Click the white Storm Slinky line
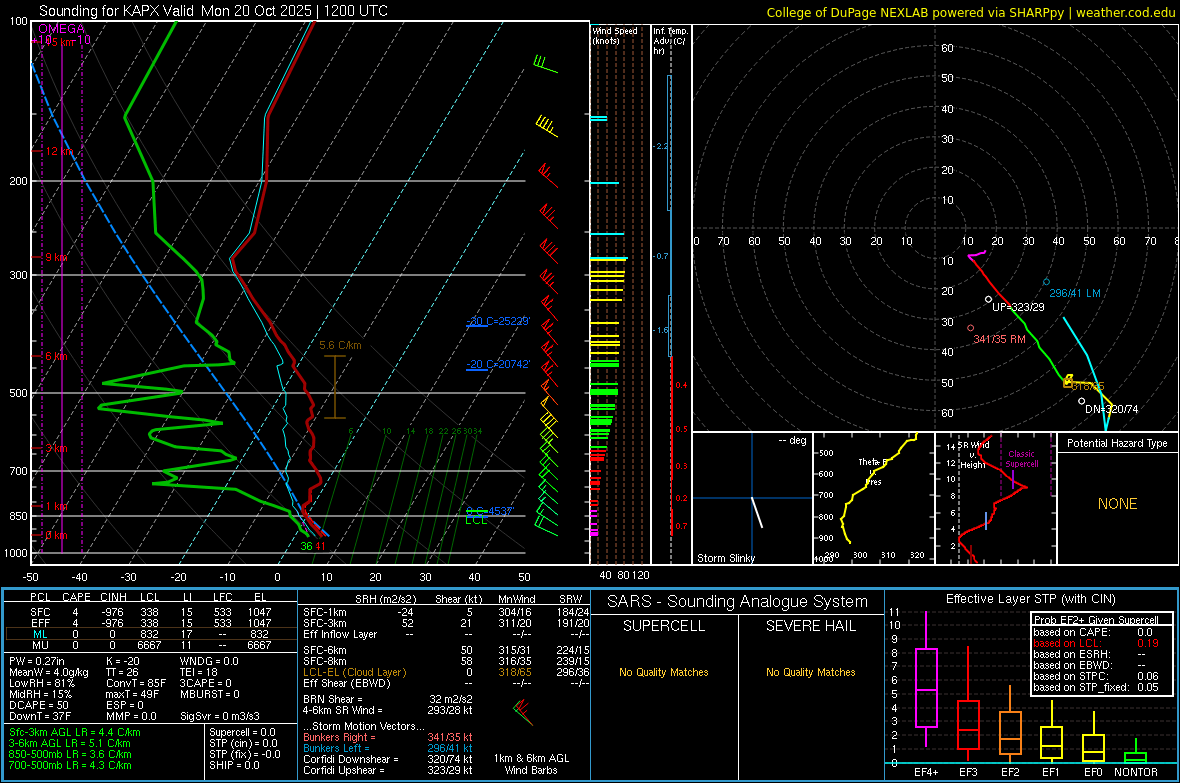Viewport: 1180px width, 783px height. click(x=757, y=512)
